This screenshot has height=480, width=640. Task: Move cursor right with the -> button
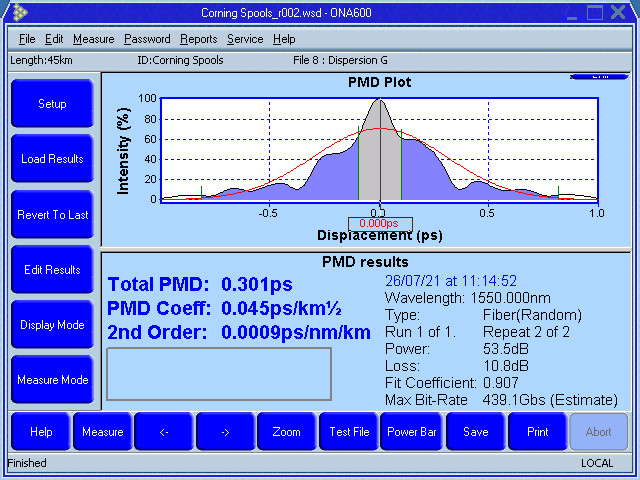pos(225,432)
